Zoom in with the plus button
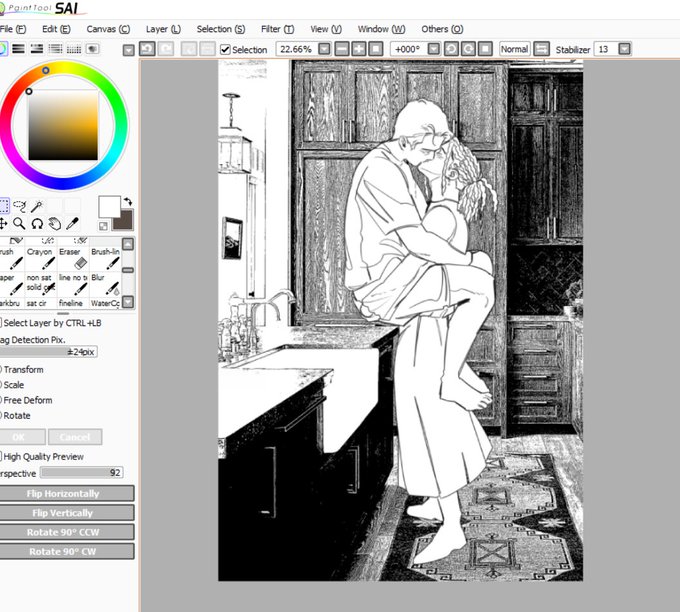Viewport: 680px width, 612px height. coord(359,49)
